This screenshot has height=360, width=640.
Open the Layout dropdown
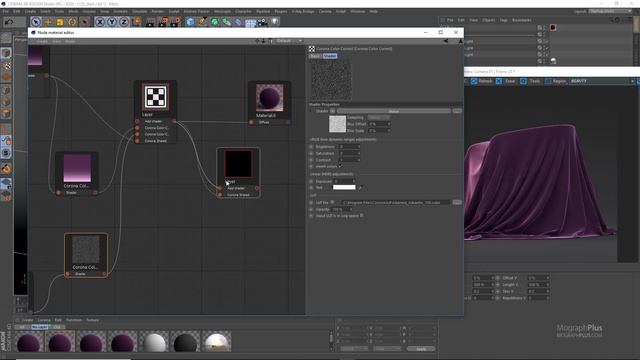[x=610, y=11]
